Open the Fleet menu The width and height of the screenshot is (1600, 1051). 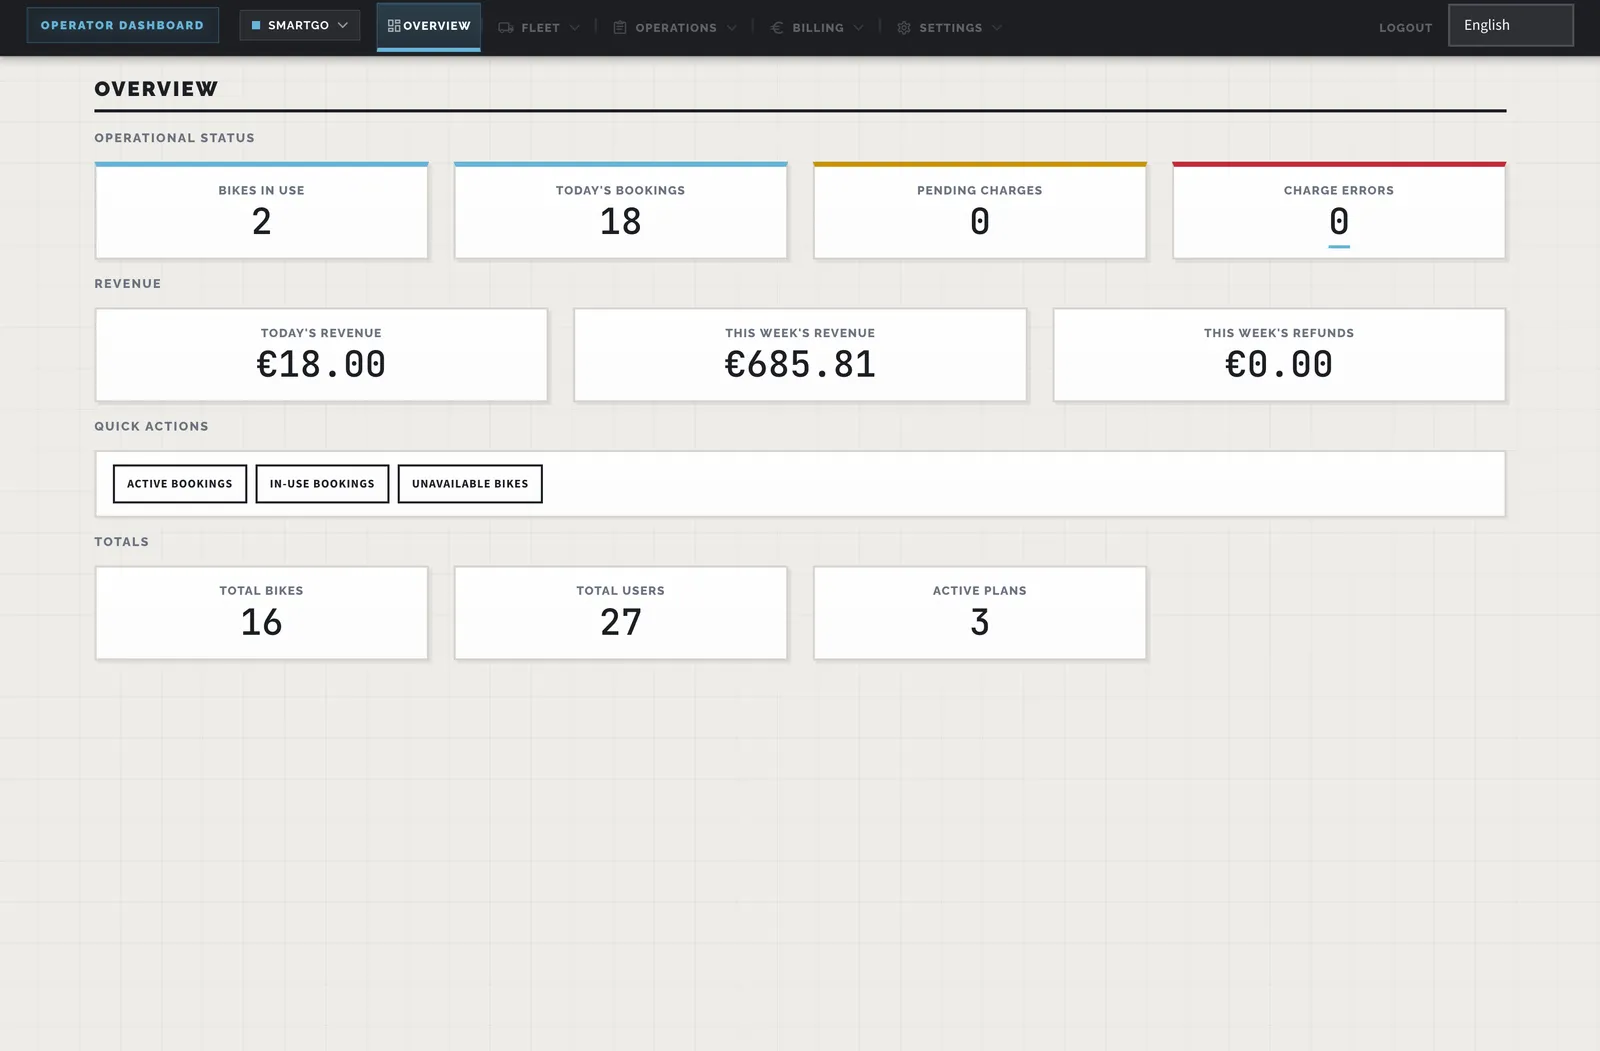tap(540, 28)
